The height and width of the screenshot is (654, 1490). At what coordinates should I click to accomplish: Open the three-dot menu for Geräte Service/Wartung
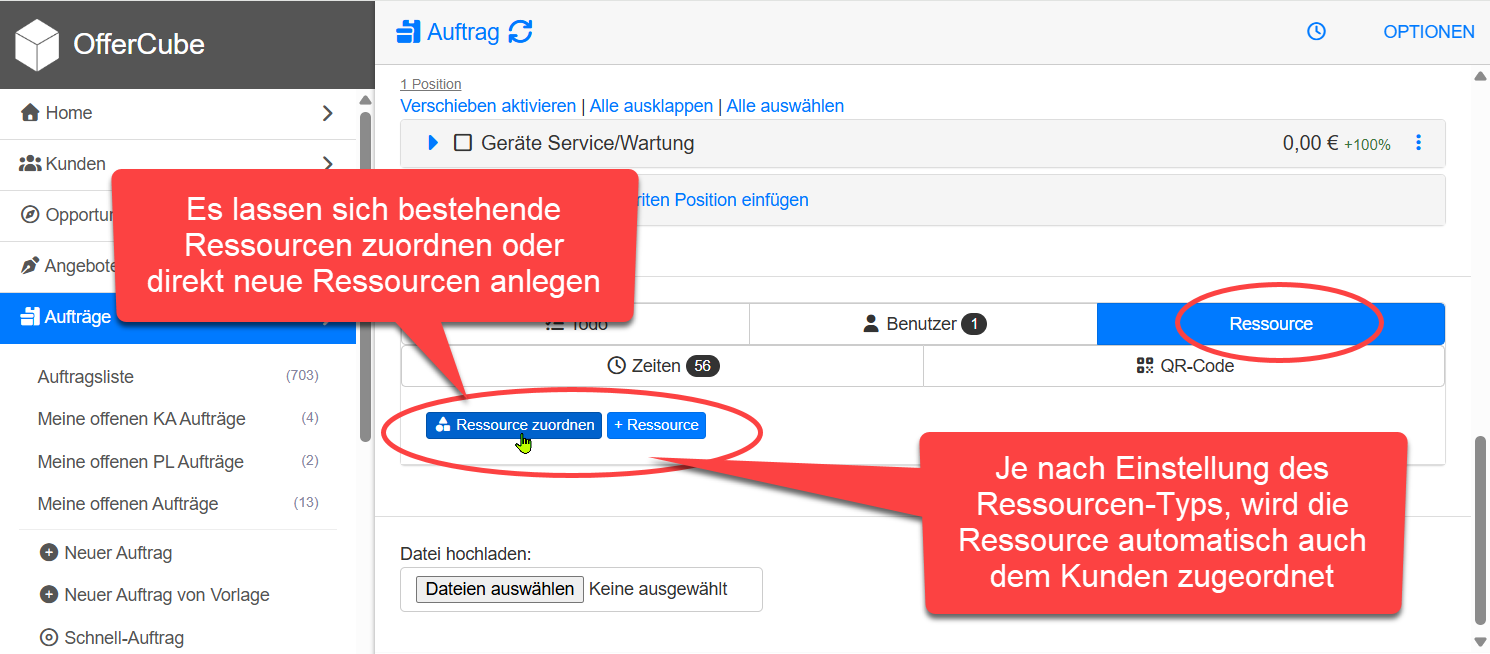pos(1418,143)
